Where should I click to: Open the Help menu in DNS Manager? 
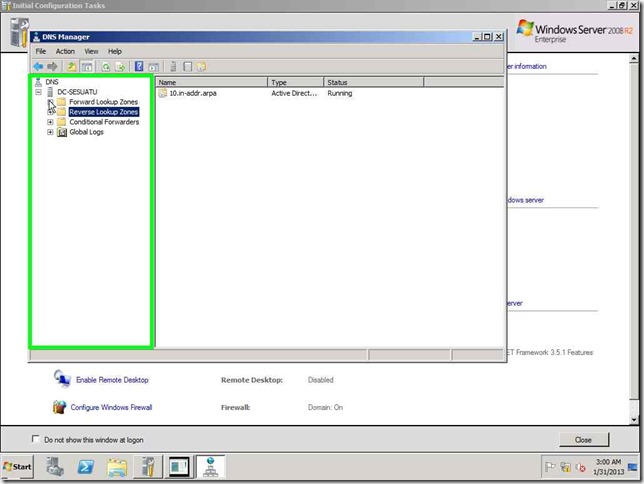coord(115,51)
